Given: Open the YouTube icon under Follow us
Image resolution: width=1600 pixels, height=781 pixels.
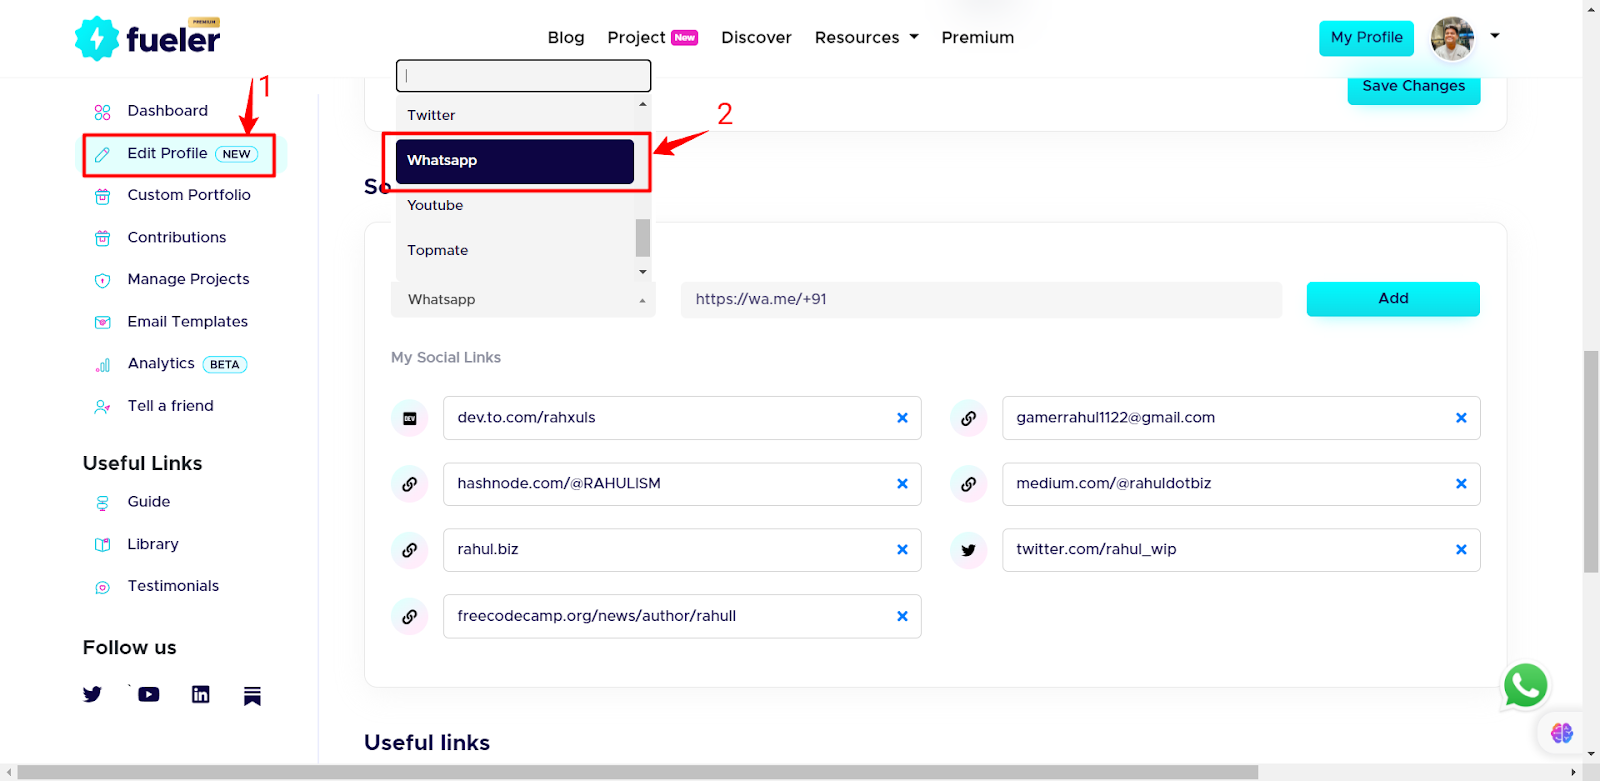Looking at the screenshot, I should pyautogui.click(x=149, y=694).
